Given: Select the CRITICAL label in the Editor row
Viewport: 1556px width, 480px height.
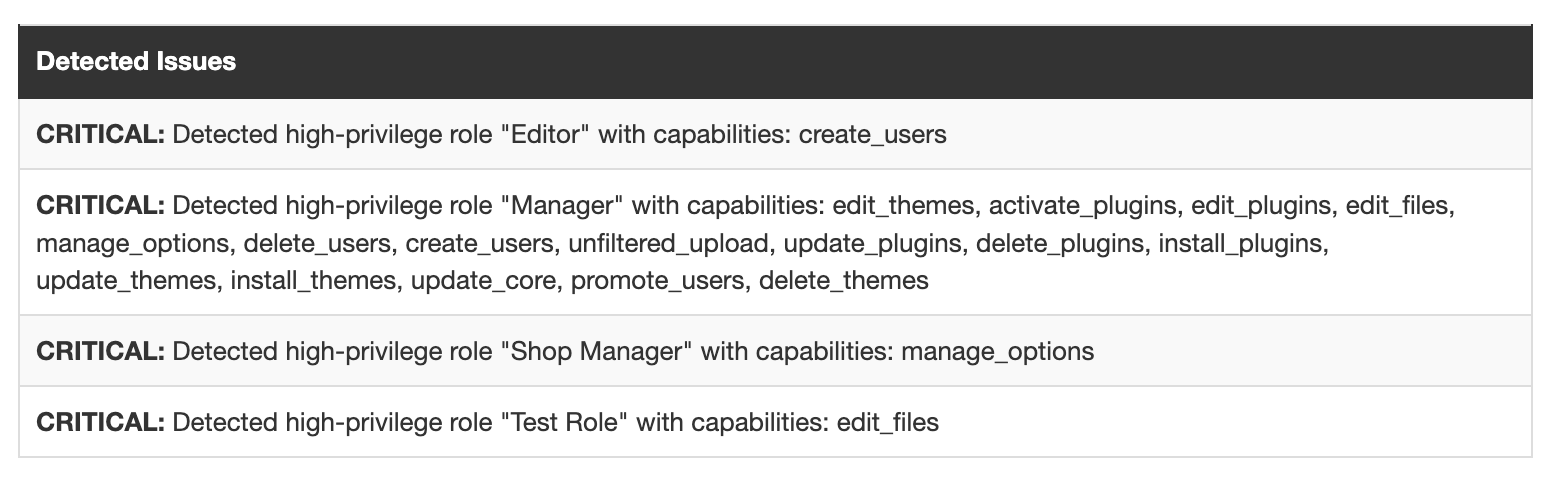Looking at the screenshot, I should click(100, 134).
